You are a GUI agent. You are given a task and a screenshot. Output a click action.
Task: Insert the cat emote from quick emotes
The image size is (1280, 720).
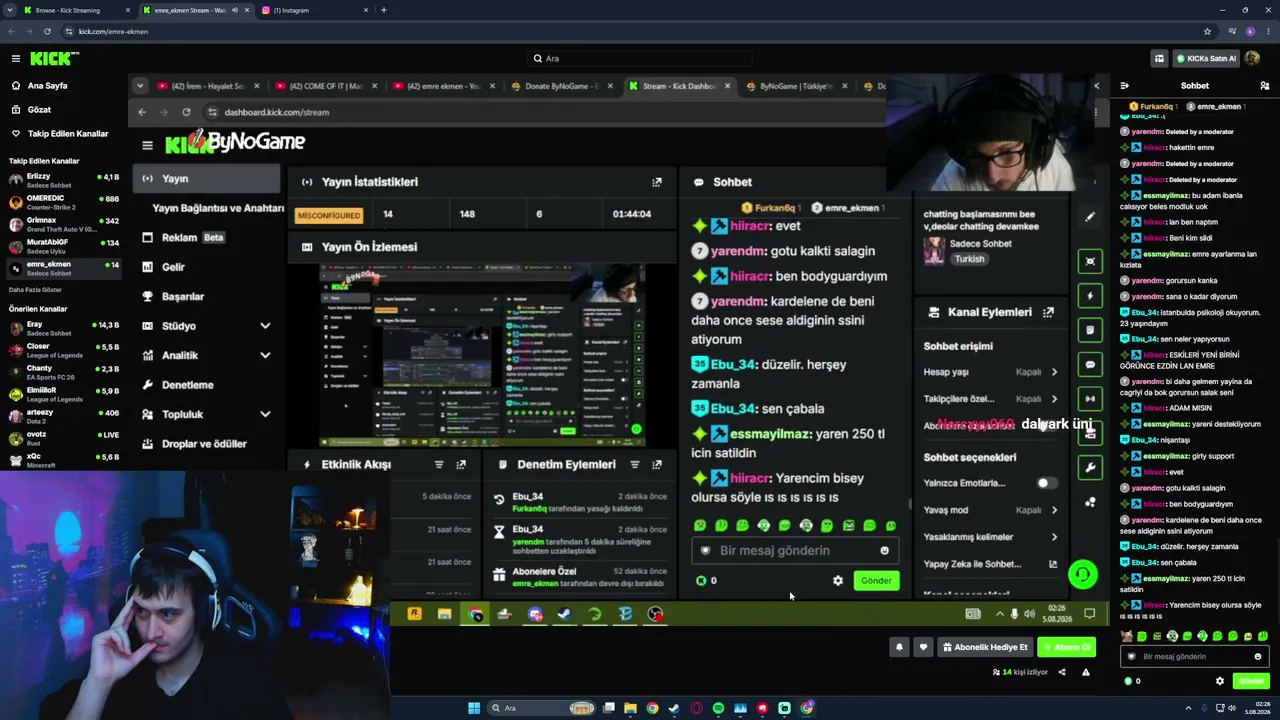point(1127,637)
